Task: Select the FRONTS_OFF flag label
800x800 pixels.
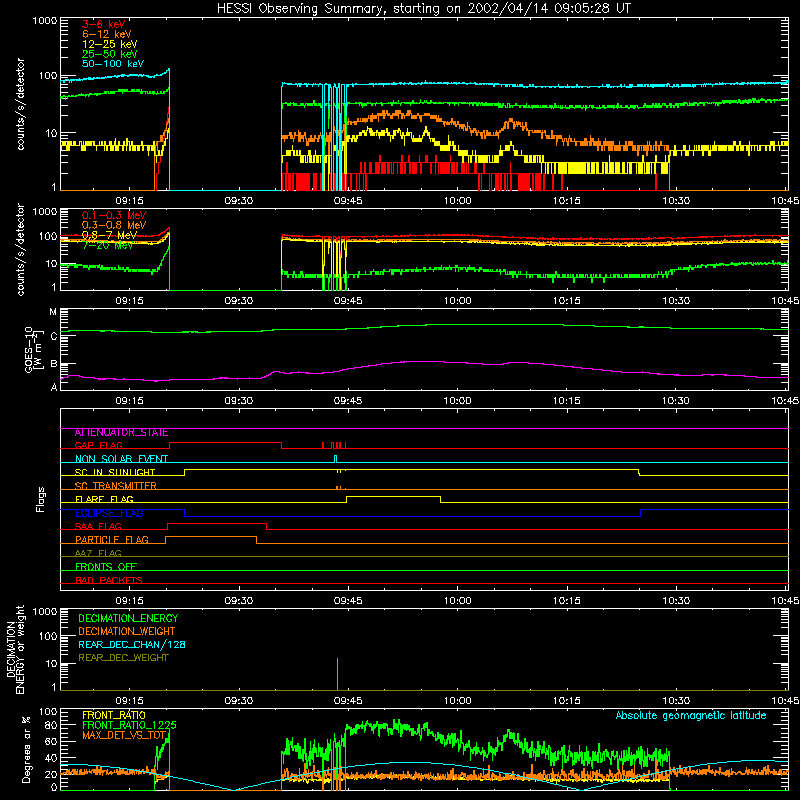Action: pos(106,567)
